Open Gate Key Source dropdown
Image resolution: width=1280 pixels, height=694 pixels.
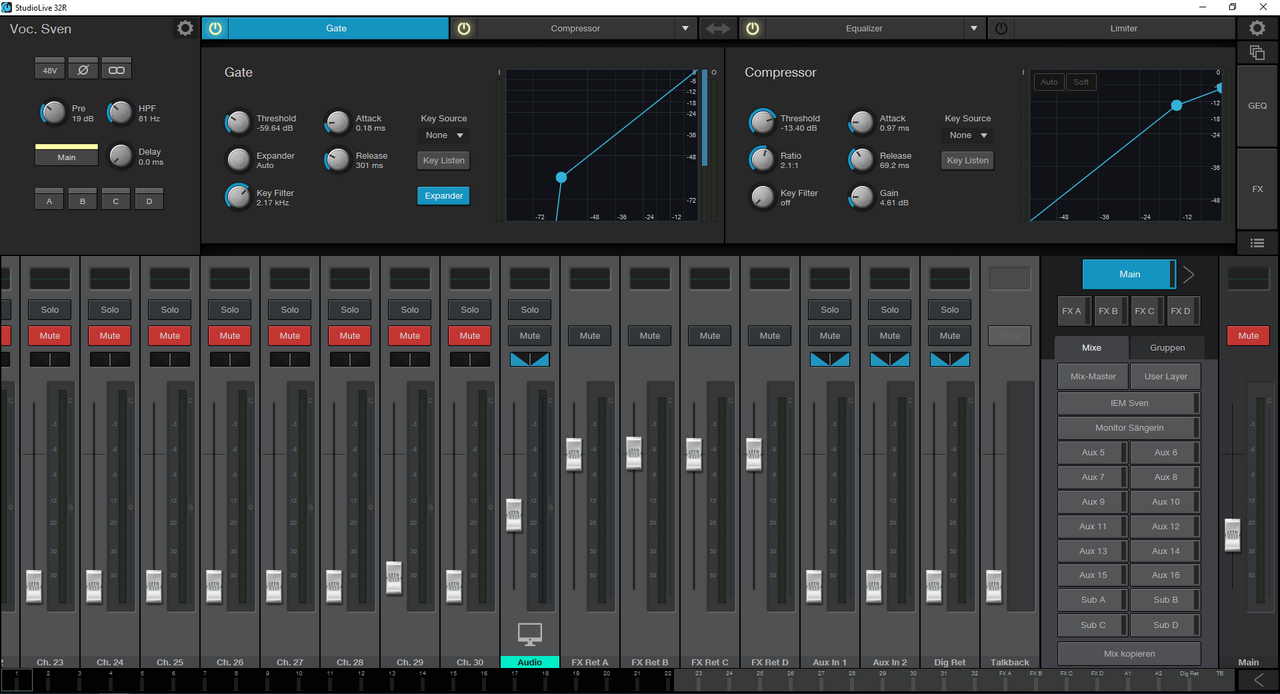pos(444,135)
